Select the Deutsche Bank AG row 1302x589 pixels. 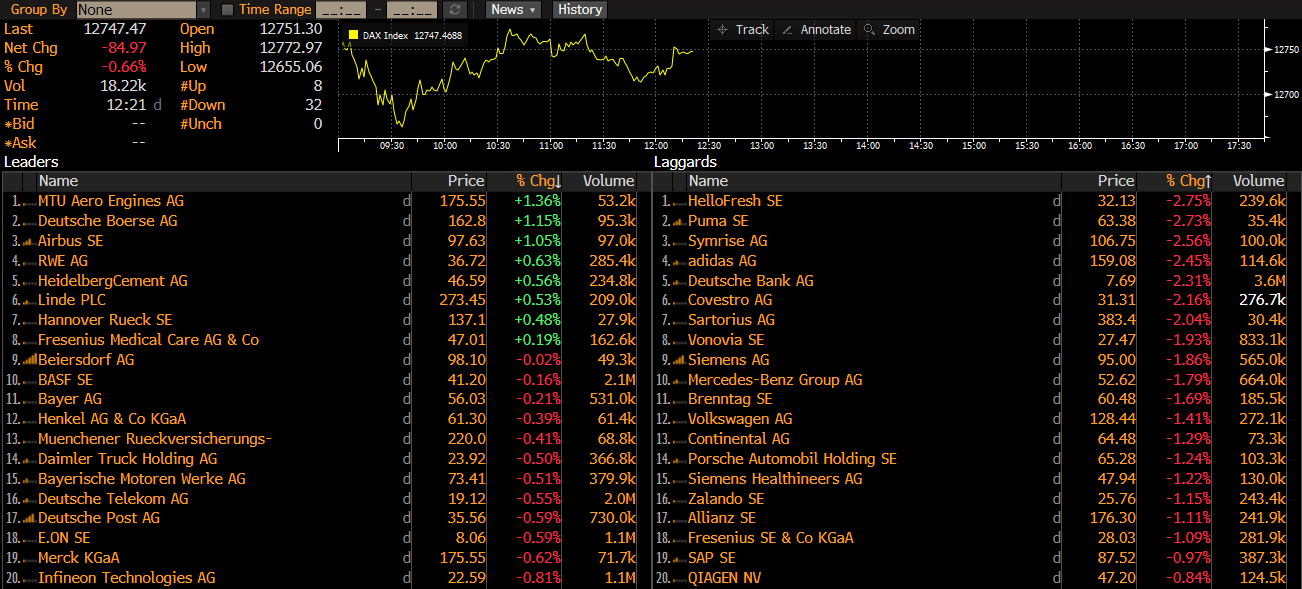pyautogui.click(x=750, y=281)
